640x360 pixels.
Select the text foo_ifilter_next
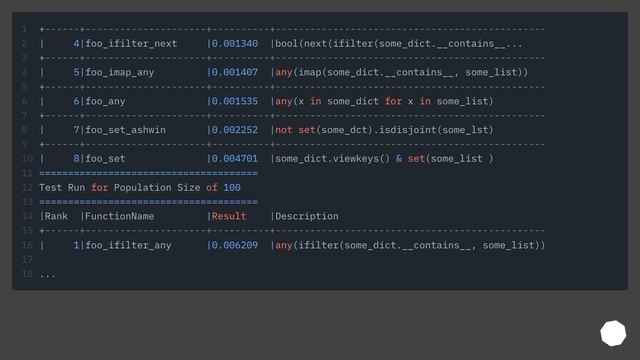[x=131, y=44]
